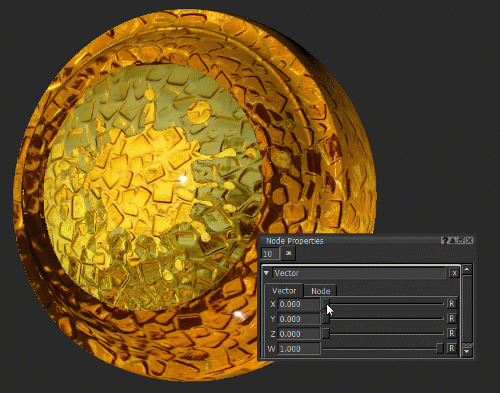Reset the Y value with its R button

click(451, 319)
